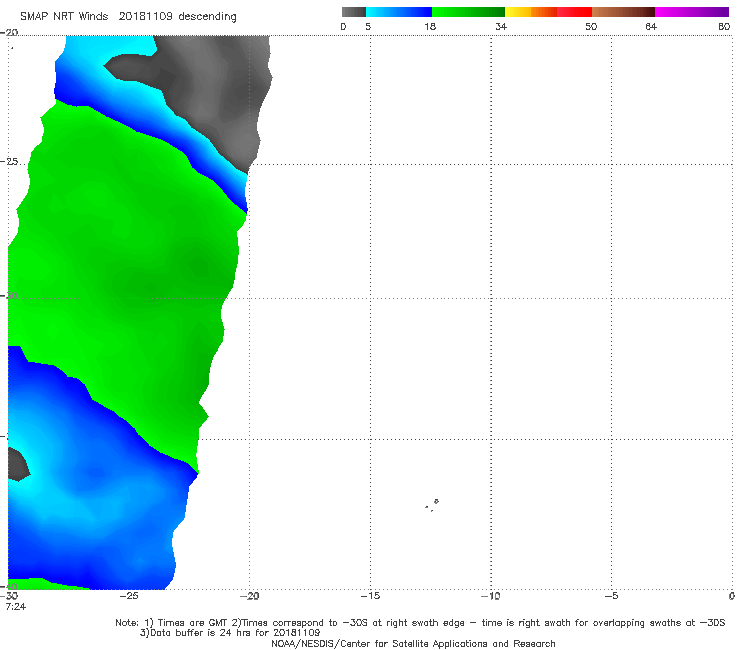Click the longitude axis label -25
This screenshot has width=740, height=650.
129,596
